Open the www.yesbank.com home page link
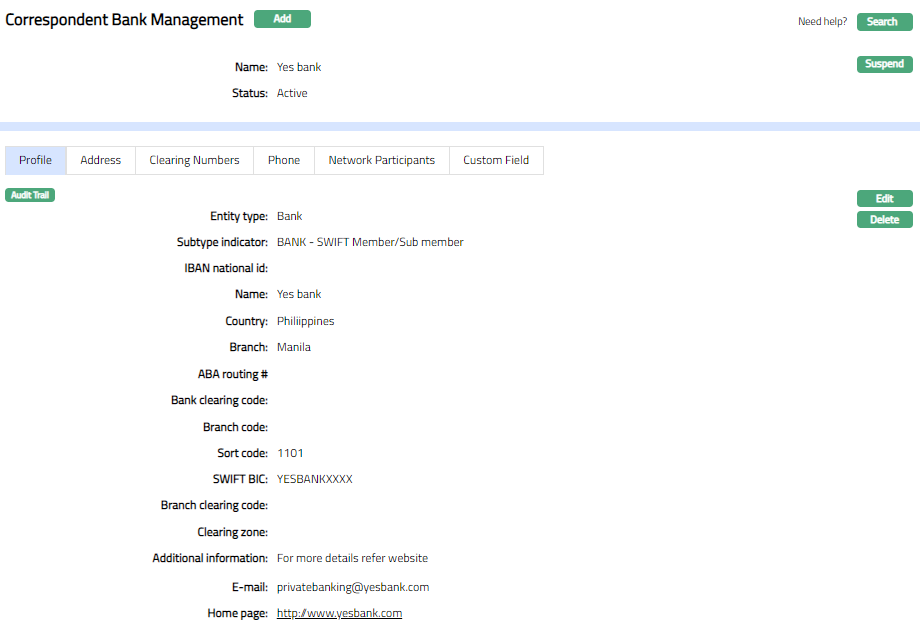Screen dimensions: 920x629 click(339, 614)
